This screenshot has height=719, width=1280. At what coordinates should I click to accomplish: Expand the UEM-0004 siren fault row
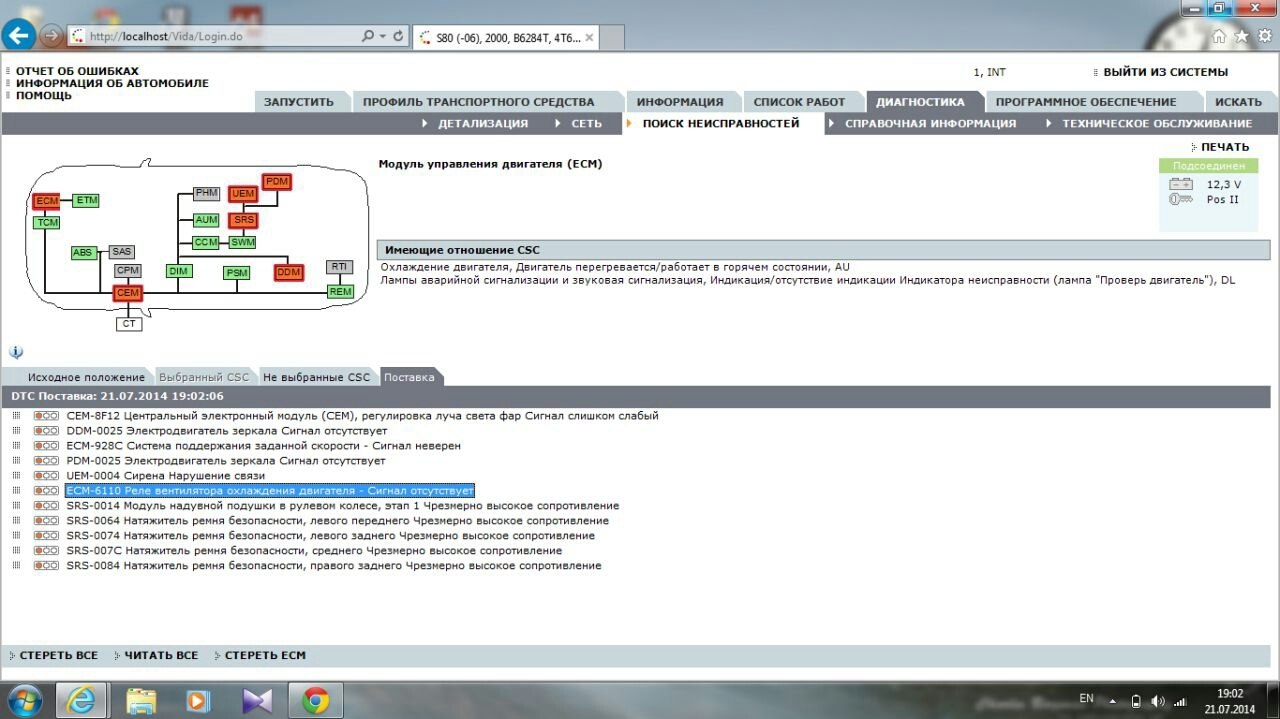16,476
